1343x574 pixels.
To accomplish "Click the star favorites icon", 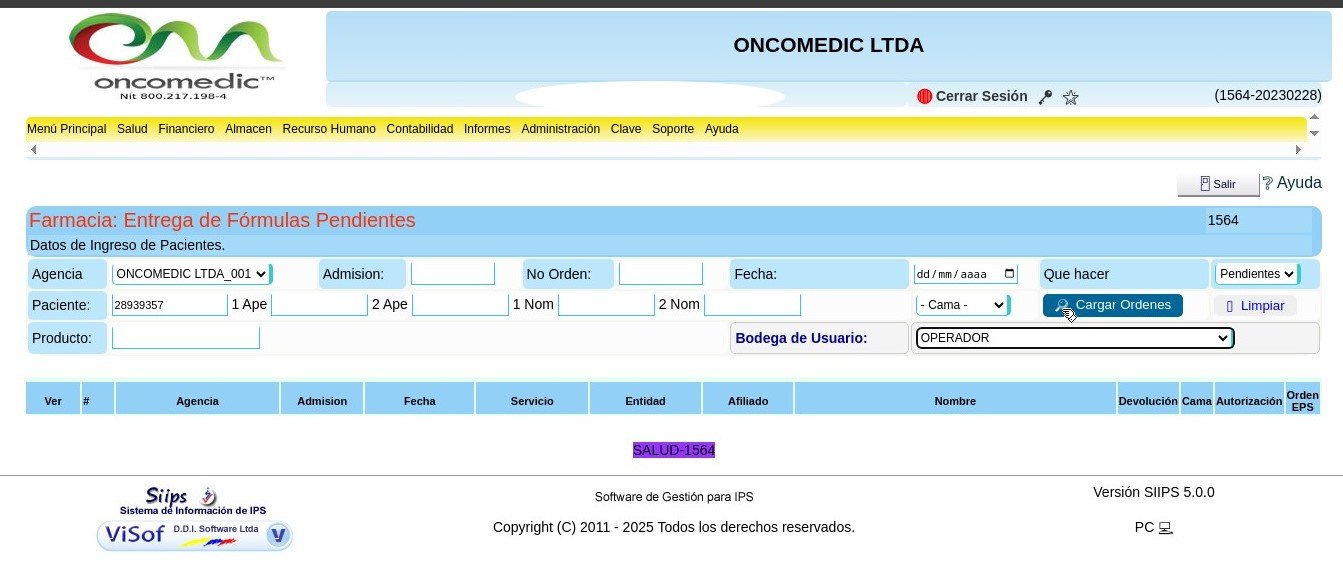I will coord(1071,97).
